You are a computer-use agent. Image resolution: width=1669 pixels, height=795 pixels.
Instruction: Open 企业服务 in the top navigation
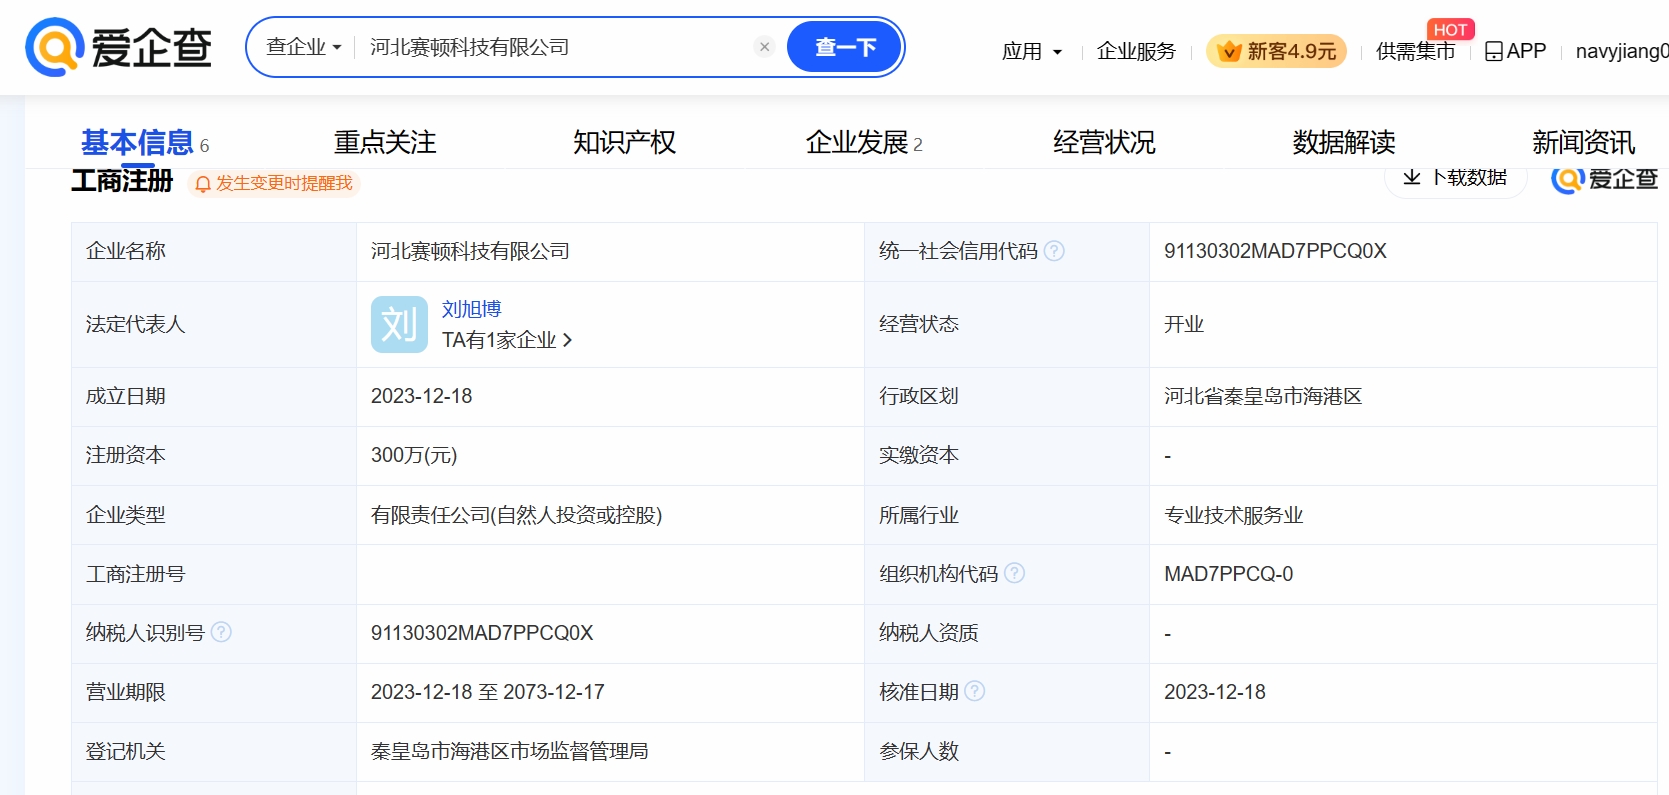pyautogui.click(x=1136, y=51)
